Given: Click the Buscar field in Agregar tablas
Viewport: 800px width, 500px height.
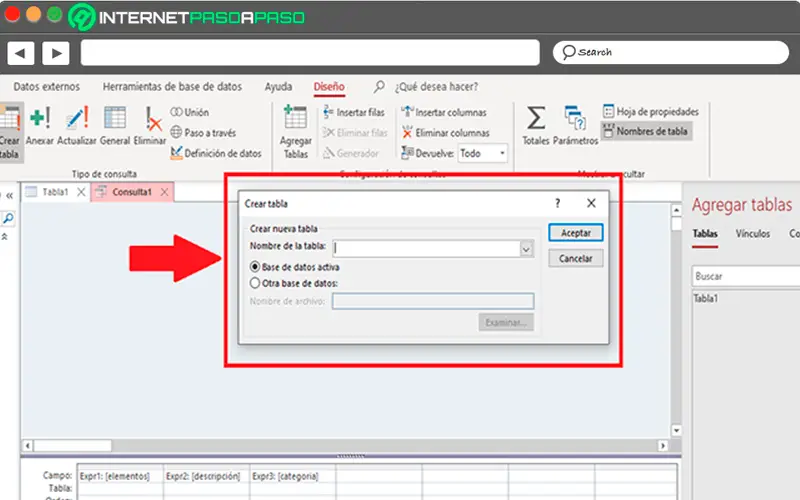Looking at the screenshot, I should tap(746, 276).
